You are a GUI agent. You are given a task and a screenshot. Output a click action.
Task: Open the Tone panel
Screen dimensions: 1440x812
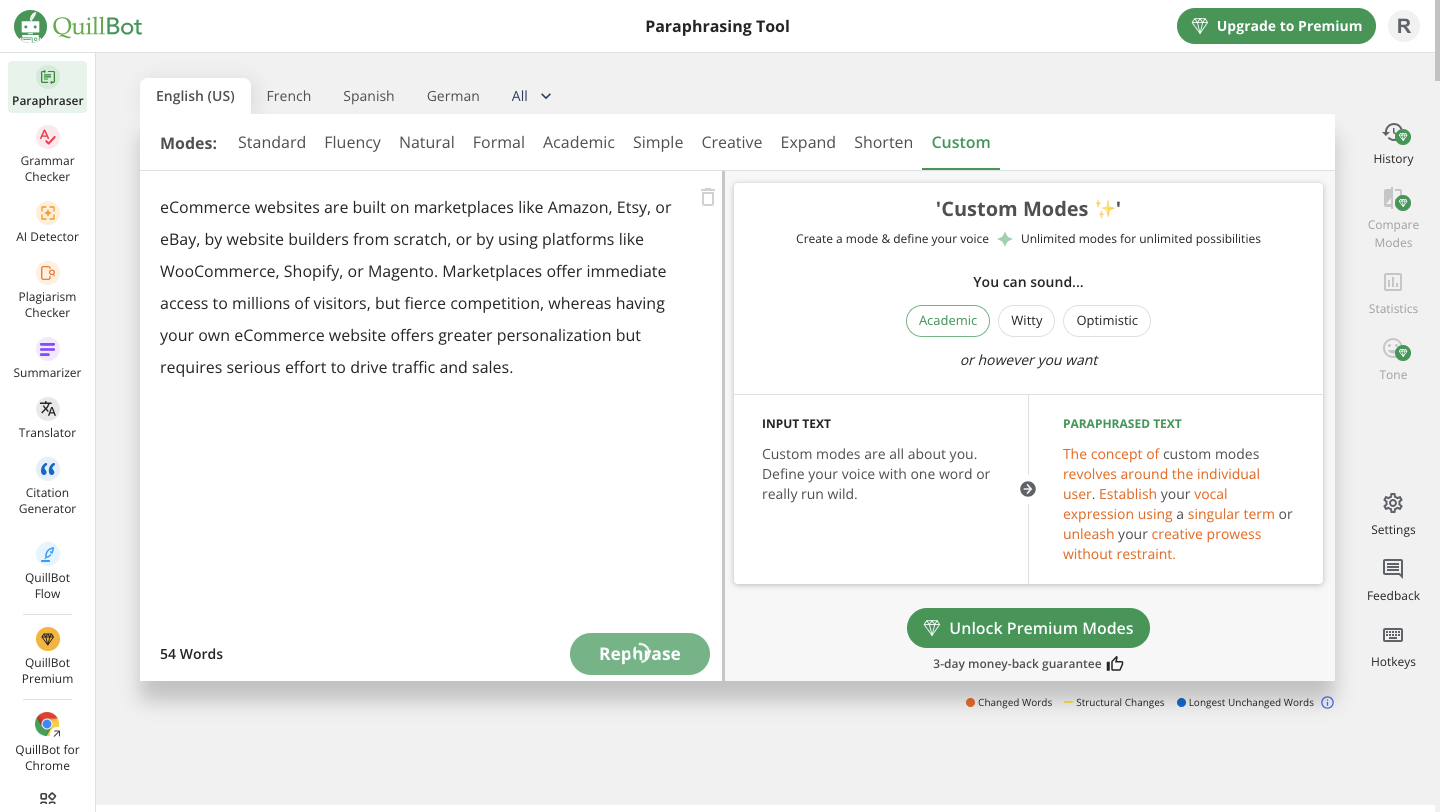click(1393, 359)
